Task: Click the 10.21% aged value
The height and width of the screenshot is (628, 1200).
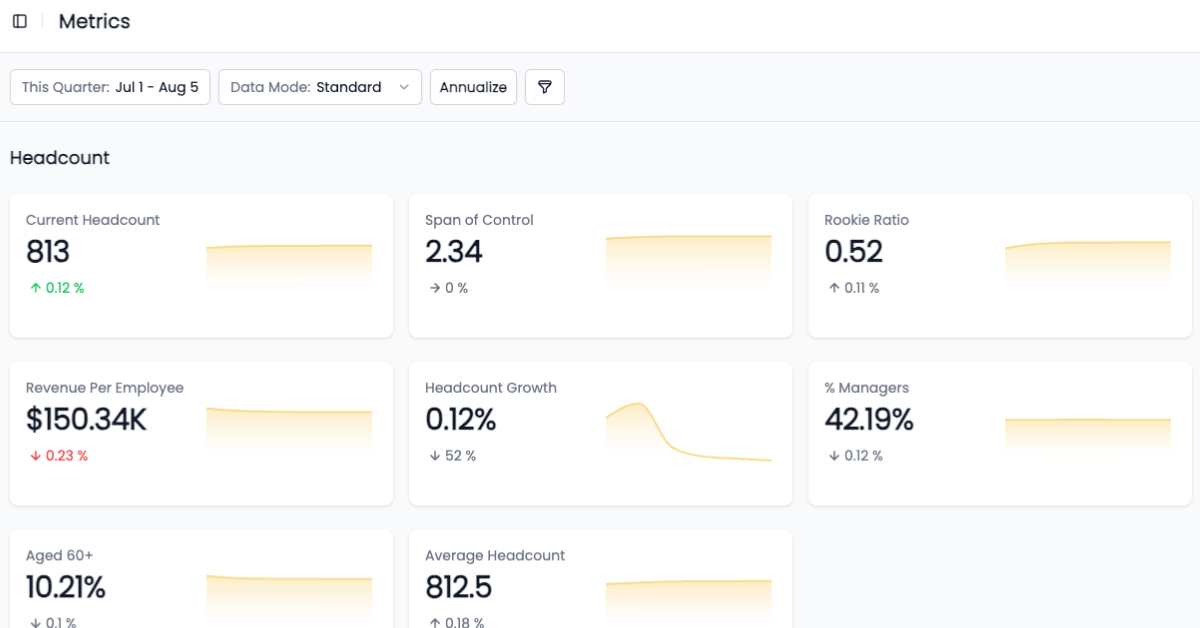Action: tap(66, 588)
